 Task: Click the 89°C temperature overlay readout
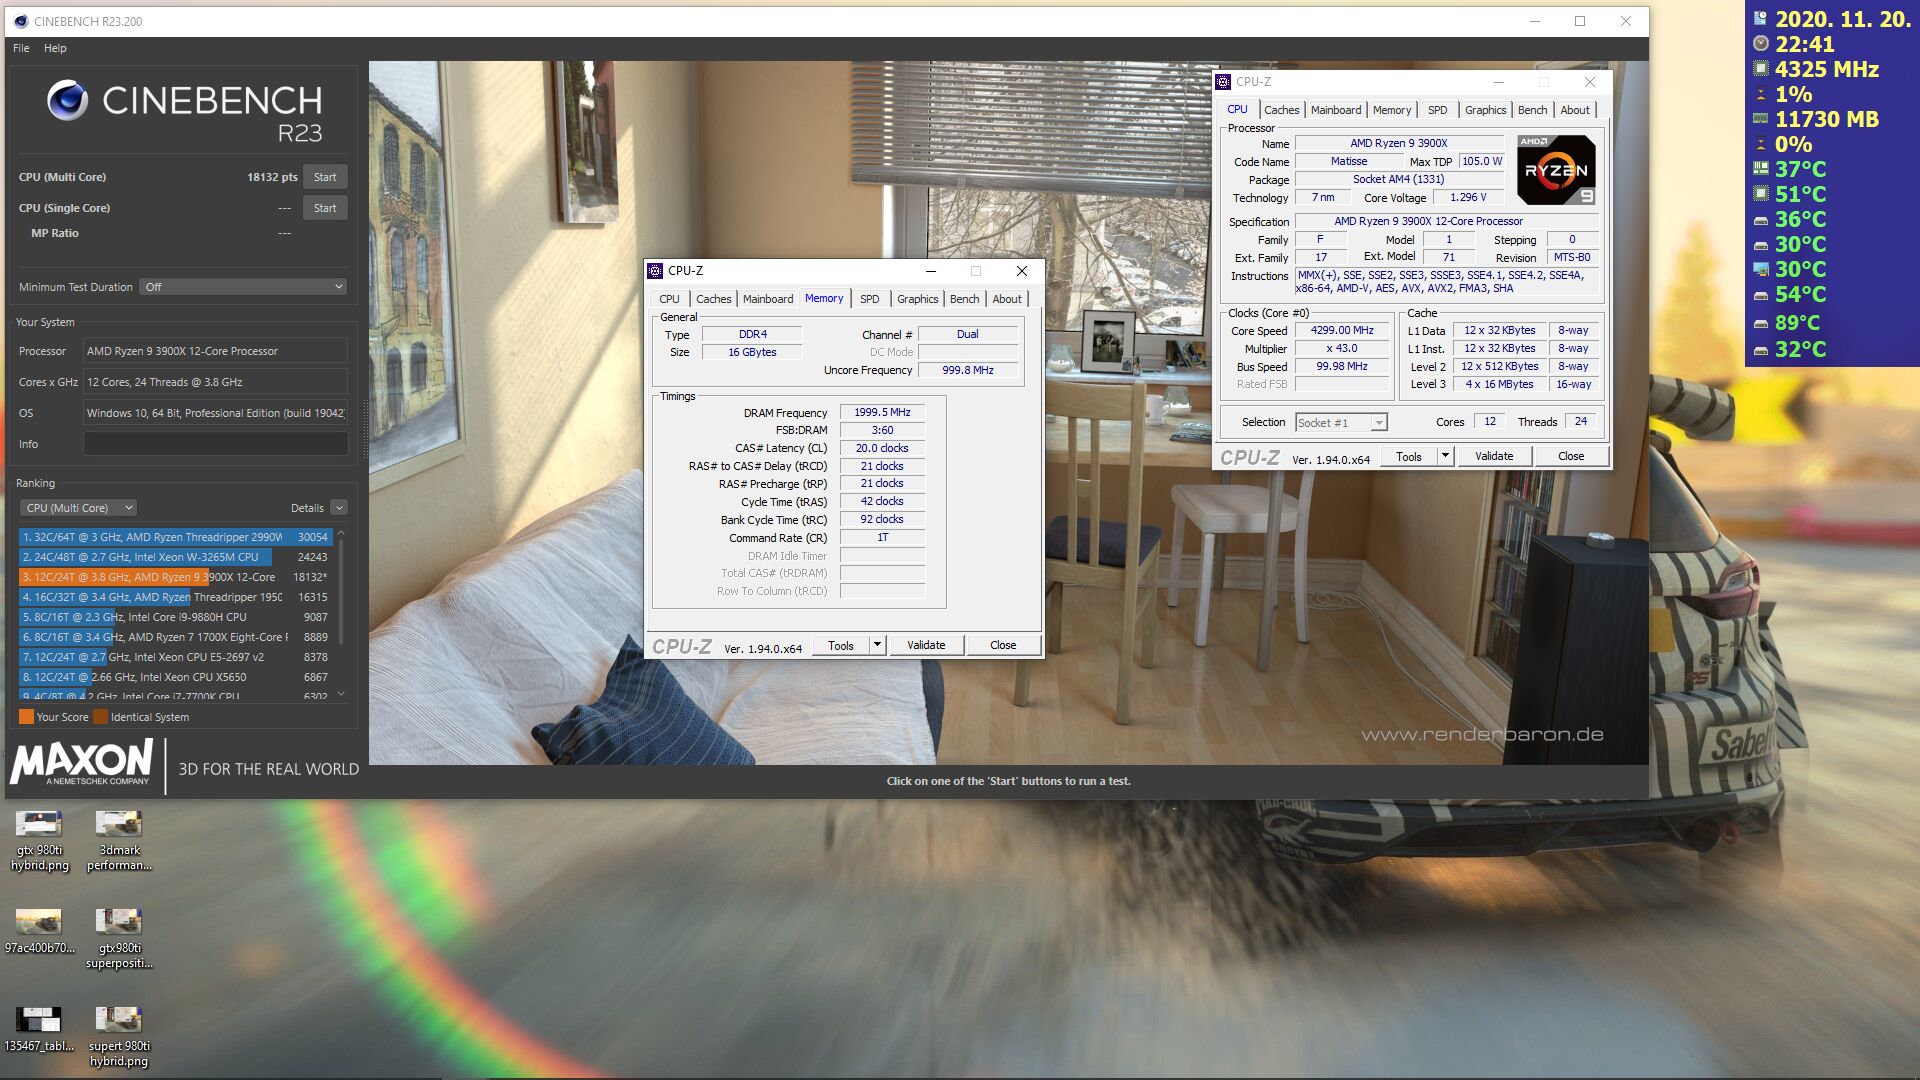pyautogui.click(x=1796, y=323)
